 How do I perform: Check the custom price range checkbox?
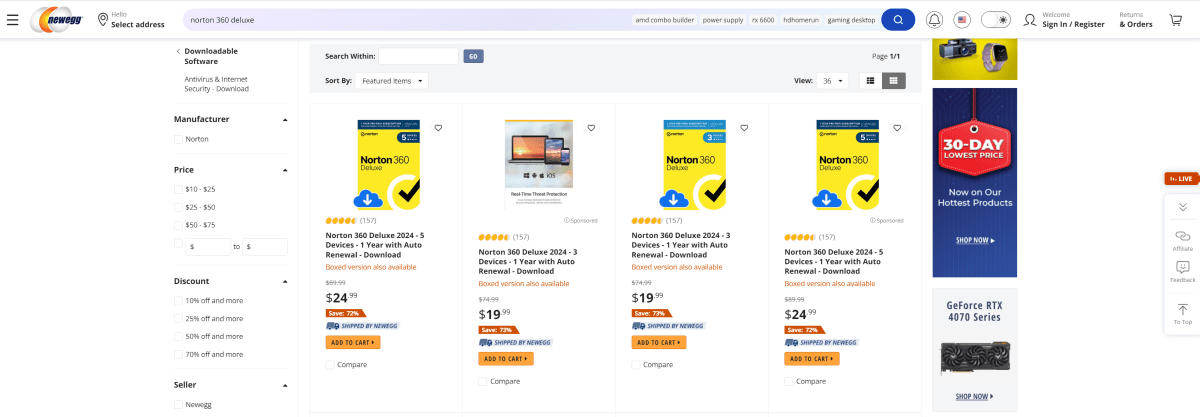point(178,243)
